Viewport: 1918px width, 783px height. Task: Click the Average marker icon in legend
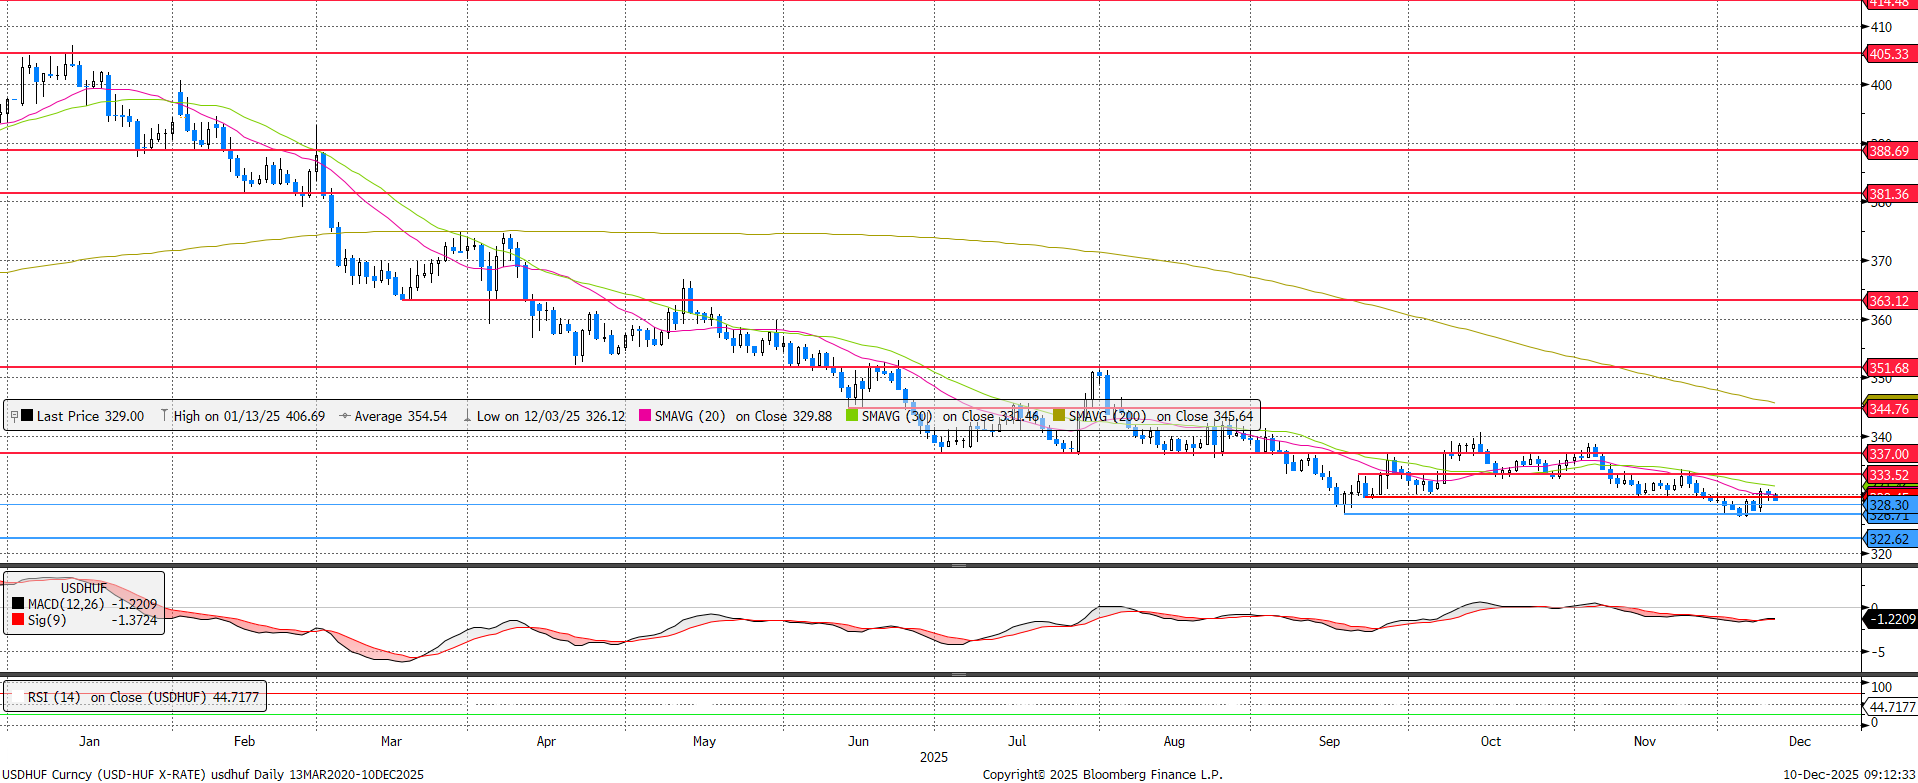[x=345, y=416]
